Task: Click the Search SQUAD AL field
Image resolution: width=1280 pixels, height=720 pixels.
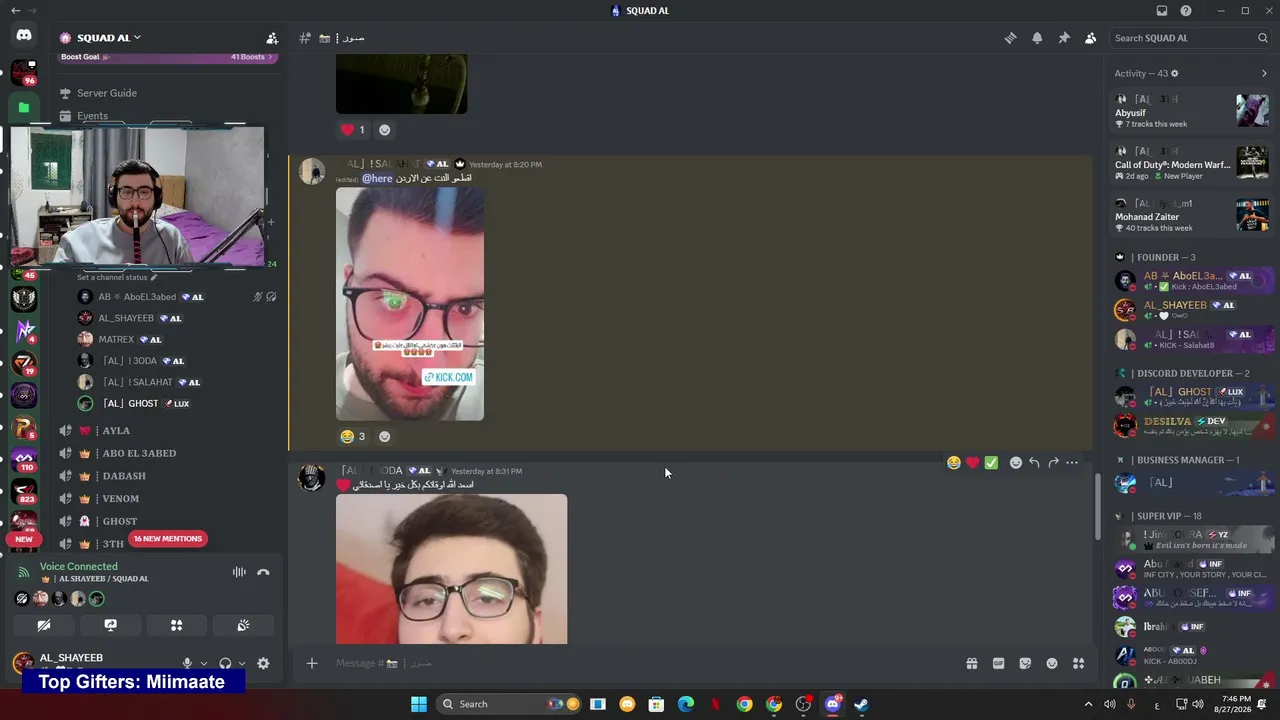Action: point(1191,38)
